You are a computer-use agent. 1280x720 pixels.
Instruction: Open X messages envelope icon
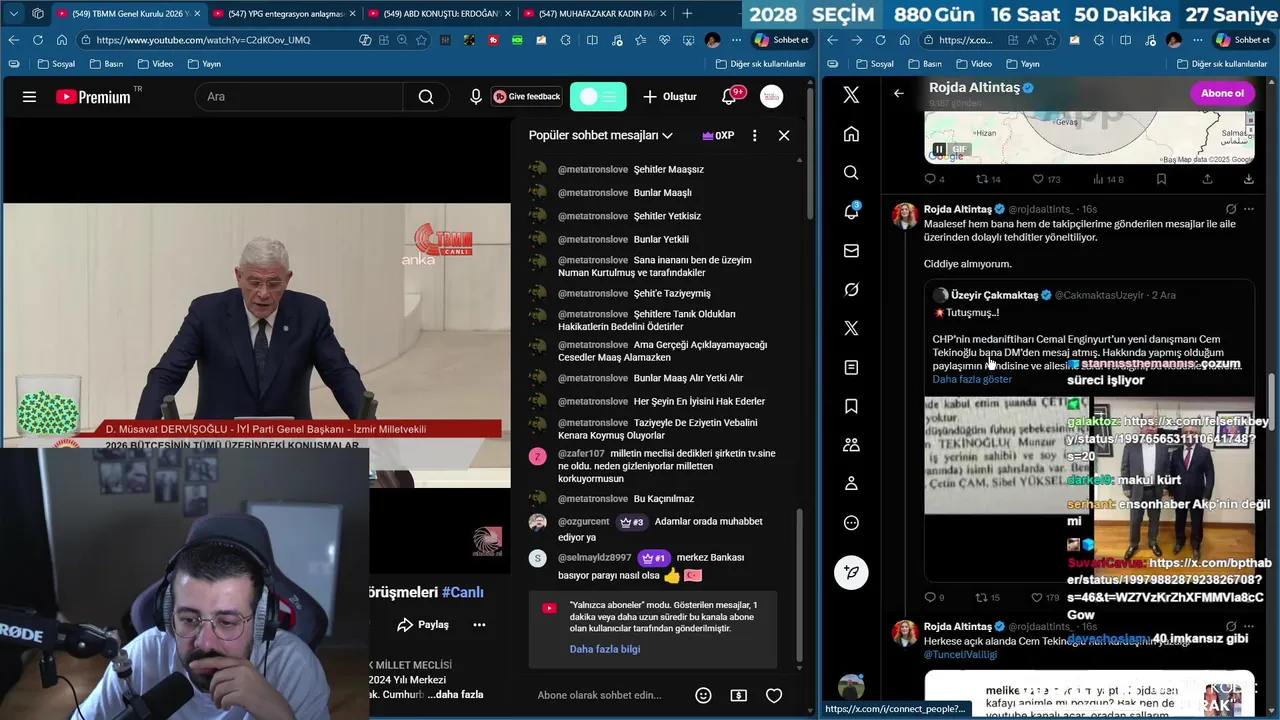851,251
